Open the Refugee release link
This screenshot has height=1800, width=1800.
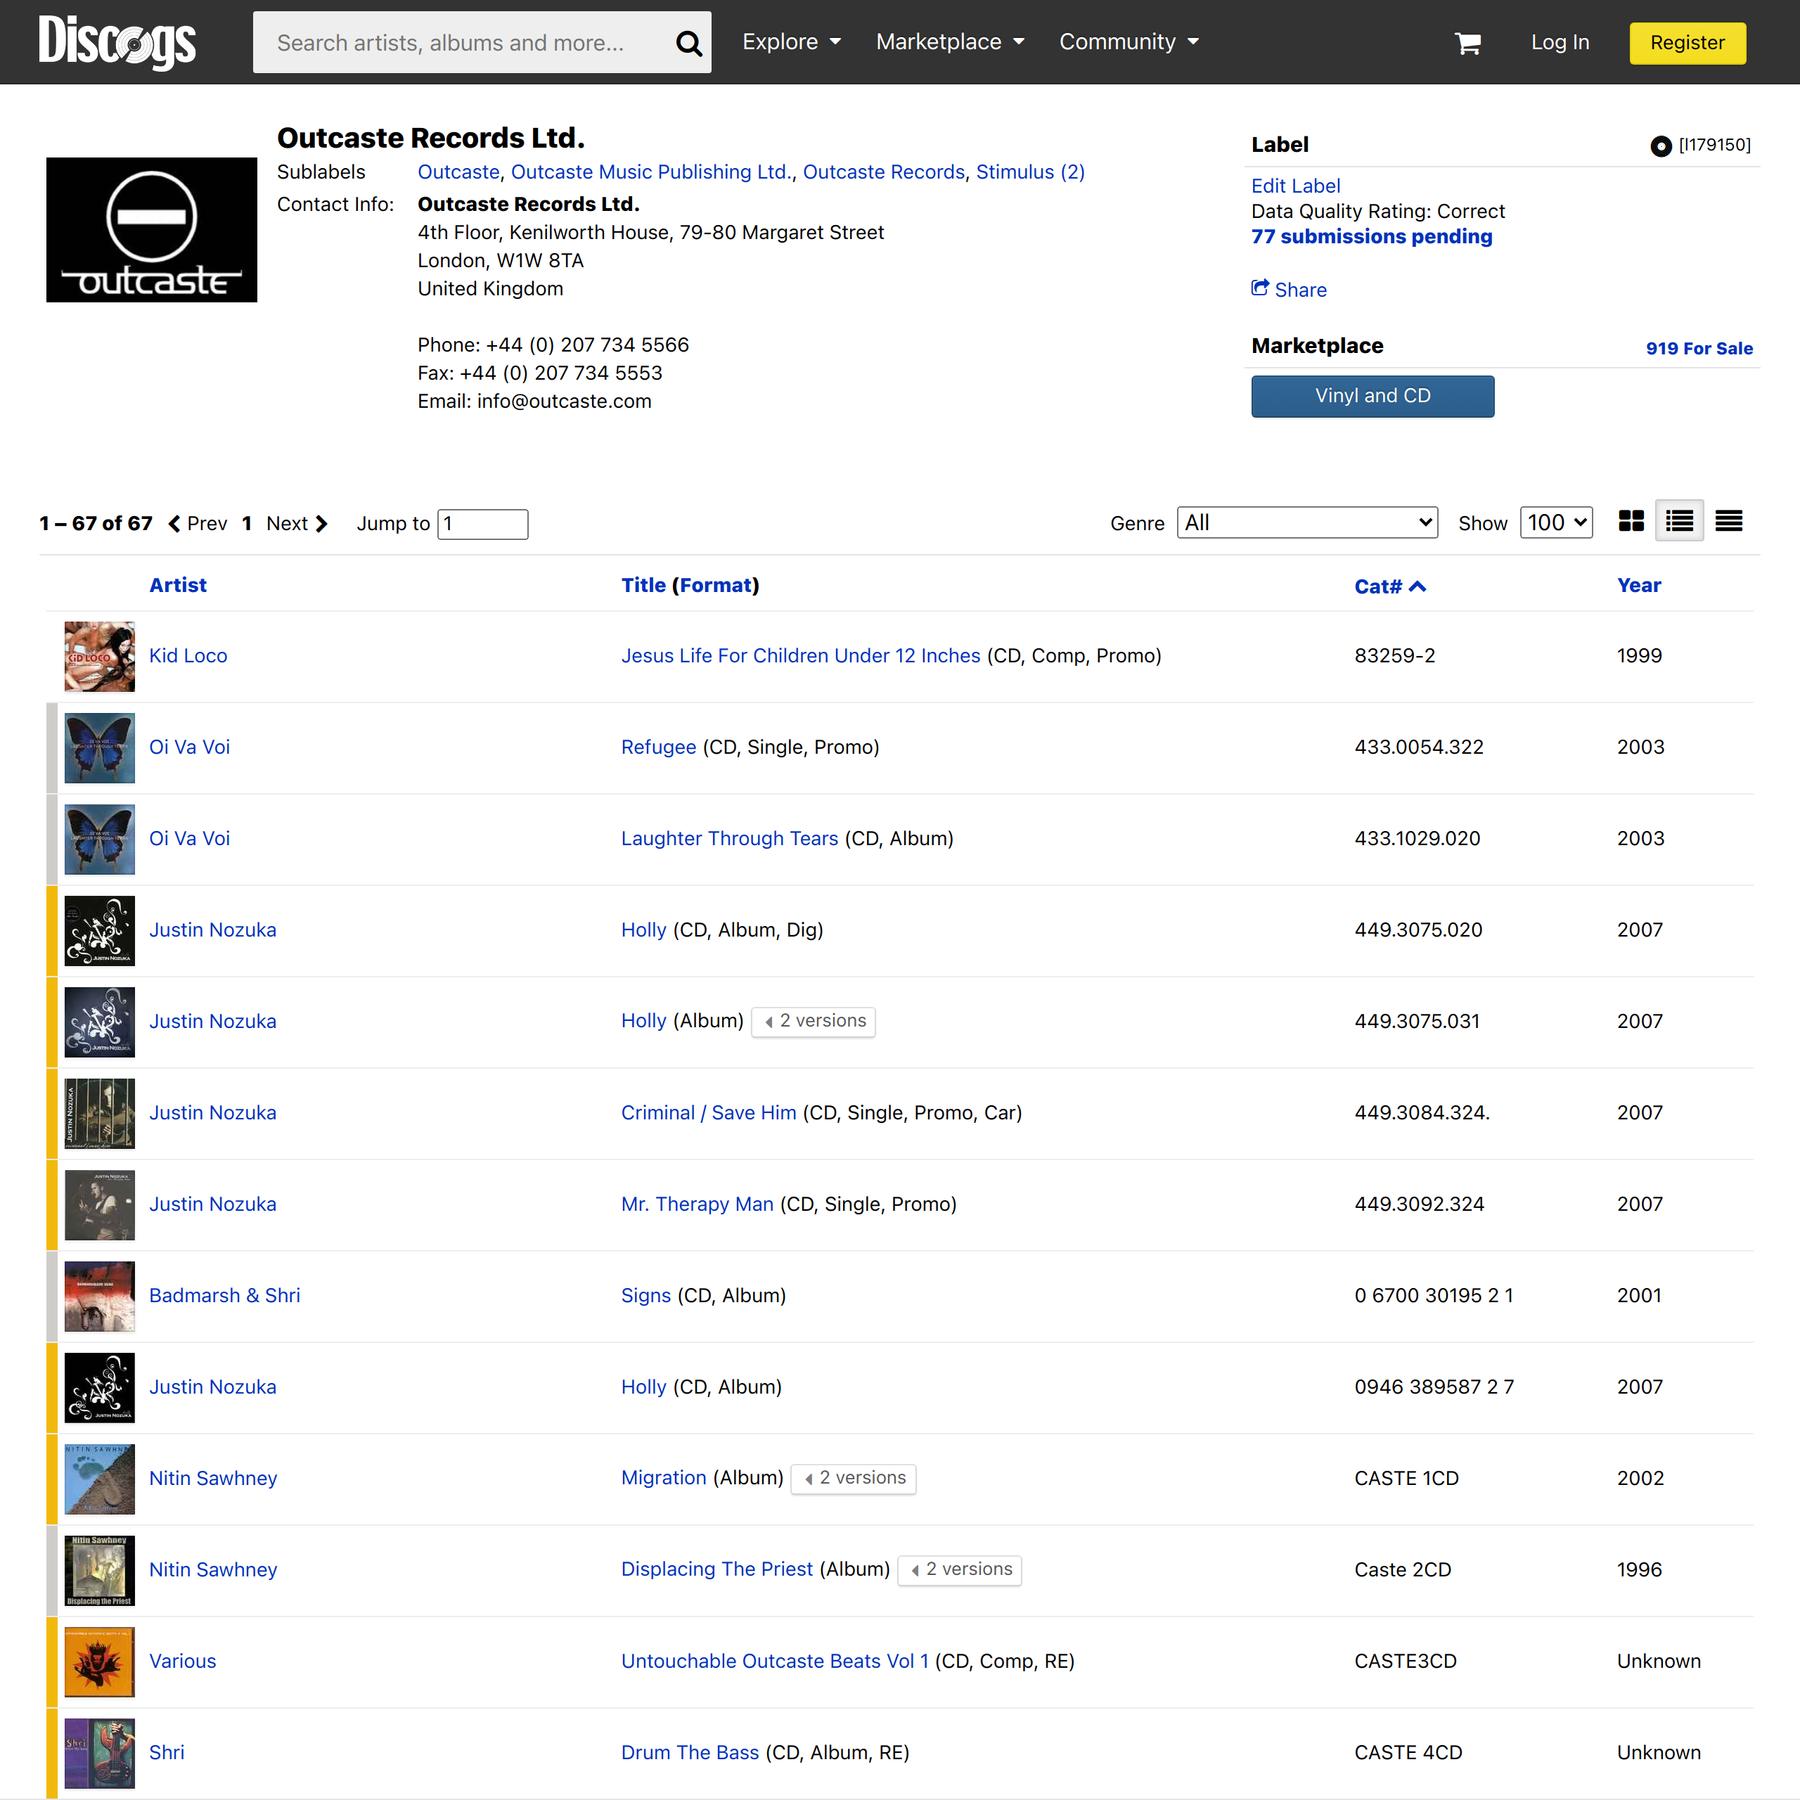pos(658,747)
